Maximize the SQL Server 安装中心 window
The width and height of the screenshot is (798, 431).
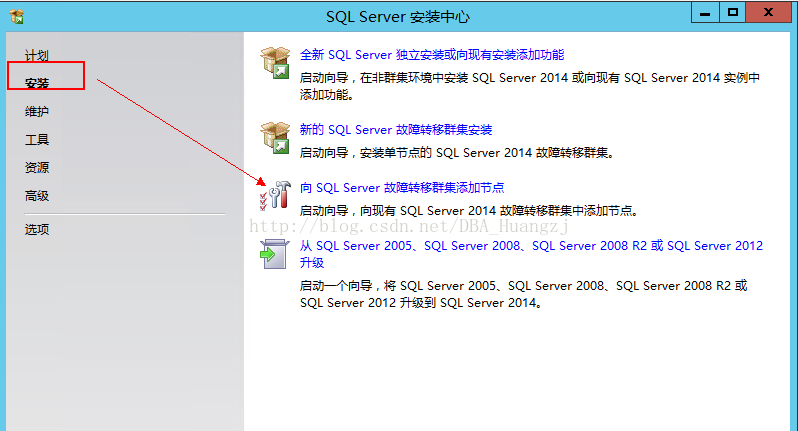coord(733,13)
